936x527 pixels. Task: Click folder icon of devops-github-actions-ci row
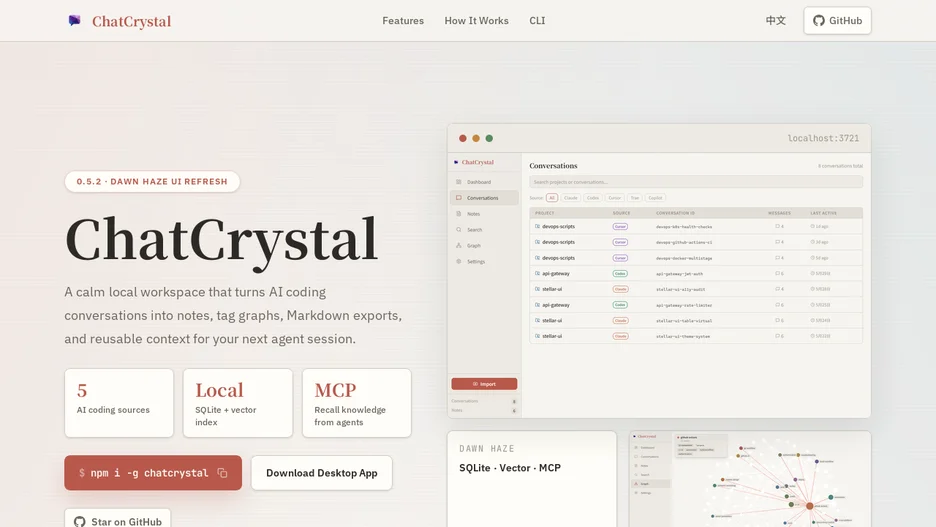pos(537,242)
